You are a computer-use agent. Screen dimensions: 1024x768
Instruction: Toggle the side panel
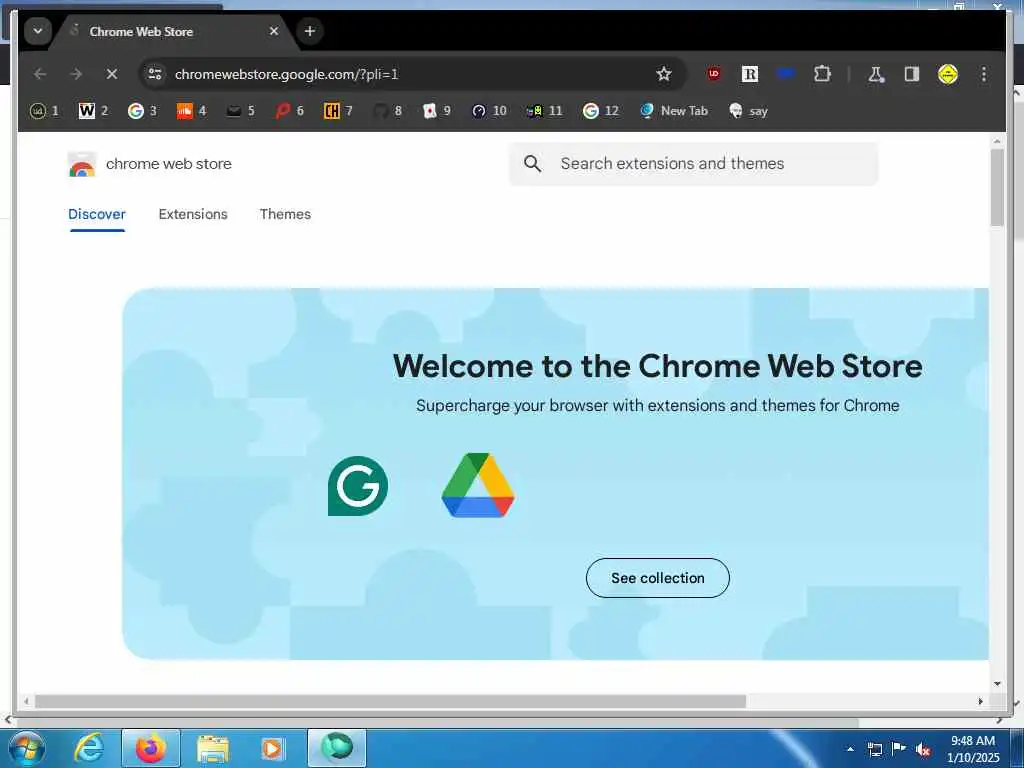pyautogui.click(x=912, y=74)
